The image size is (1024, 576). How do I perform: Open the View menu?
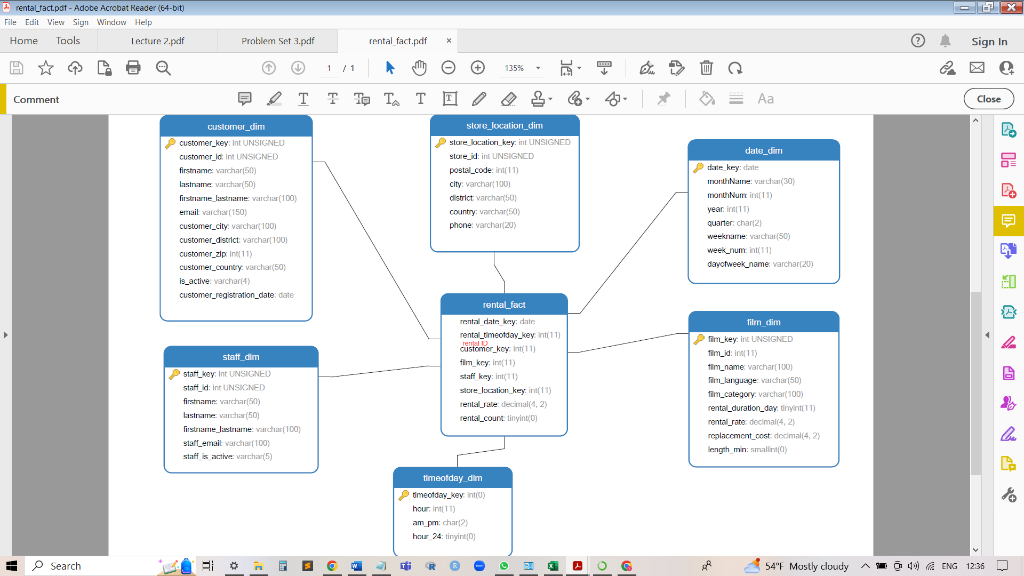tap(56, 21)
